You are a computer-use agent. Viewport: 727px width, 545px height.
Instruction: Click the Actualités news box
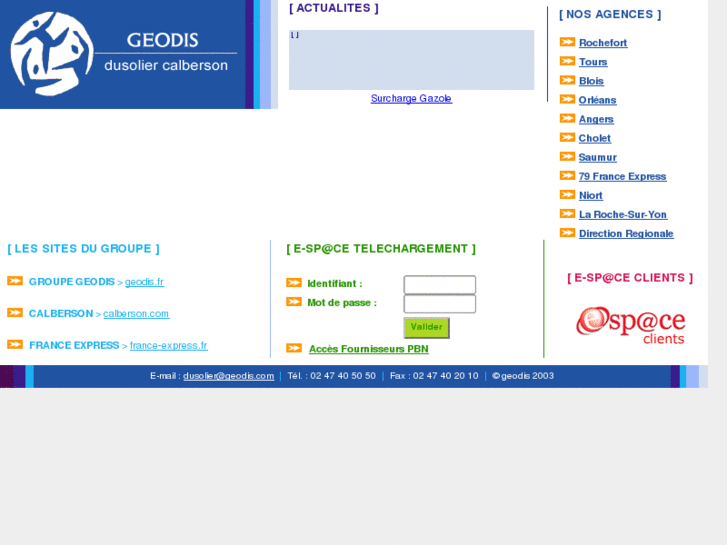coord(411,60)
